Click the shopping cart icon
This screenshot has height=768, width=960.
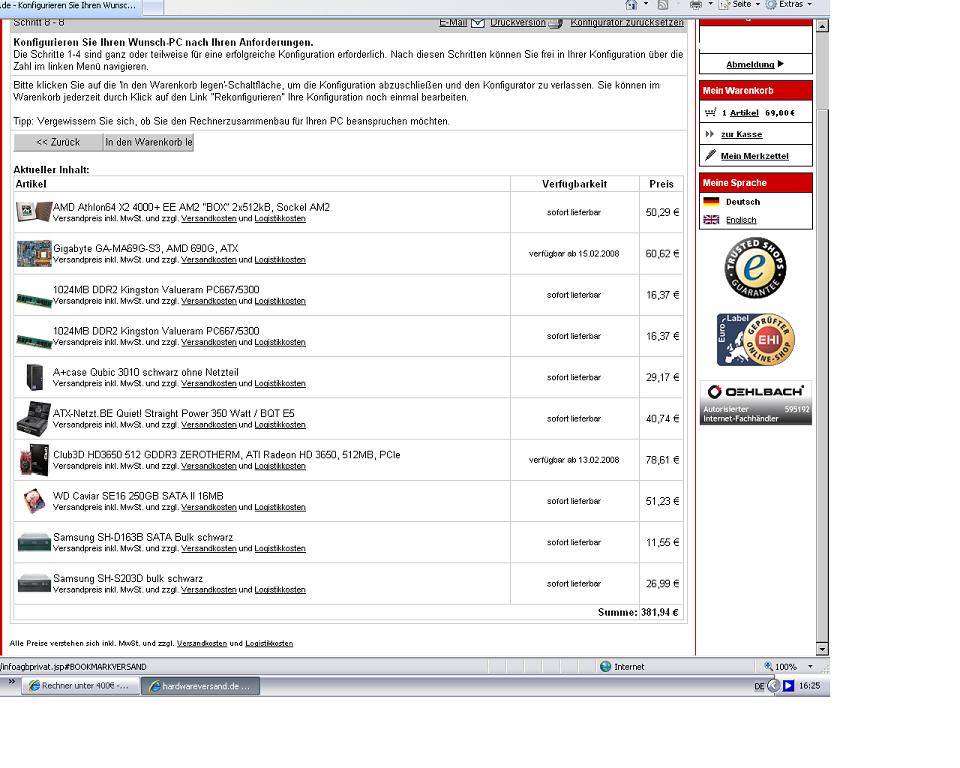pyautogui.click(x=710, y=113)
